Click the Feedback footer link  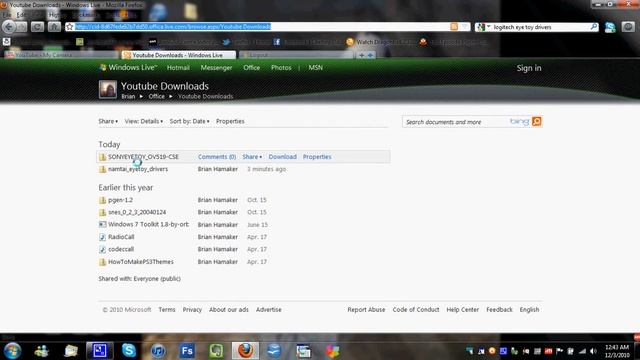tap(499, 310)
